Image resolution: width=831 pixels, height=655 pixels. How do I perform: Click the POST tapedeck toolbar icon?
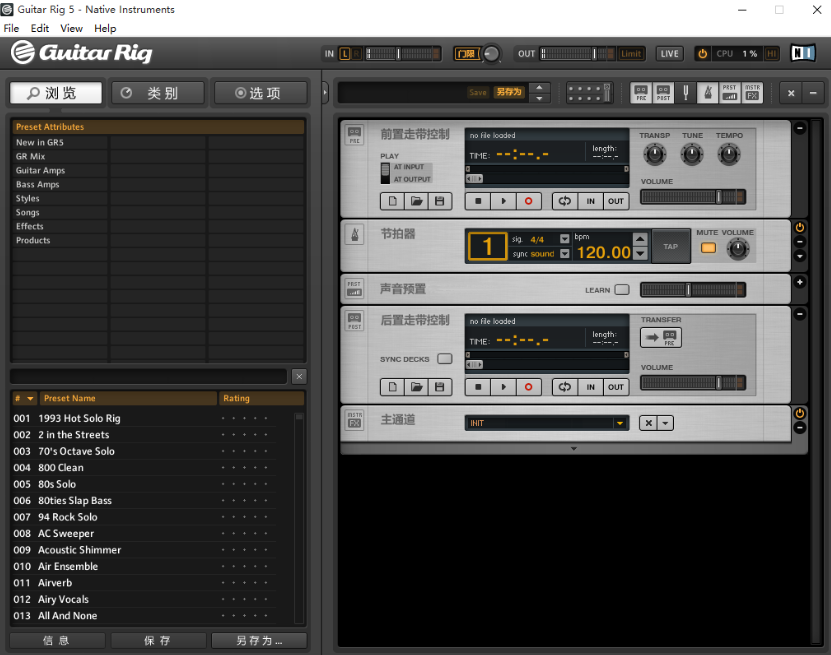pyautogui.click(x=664, y=92)
